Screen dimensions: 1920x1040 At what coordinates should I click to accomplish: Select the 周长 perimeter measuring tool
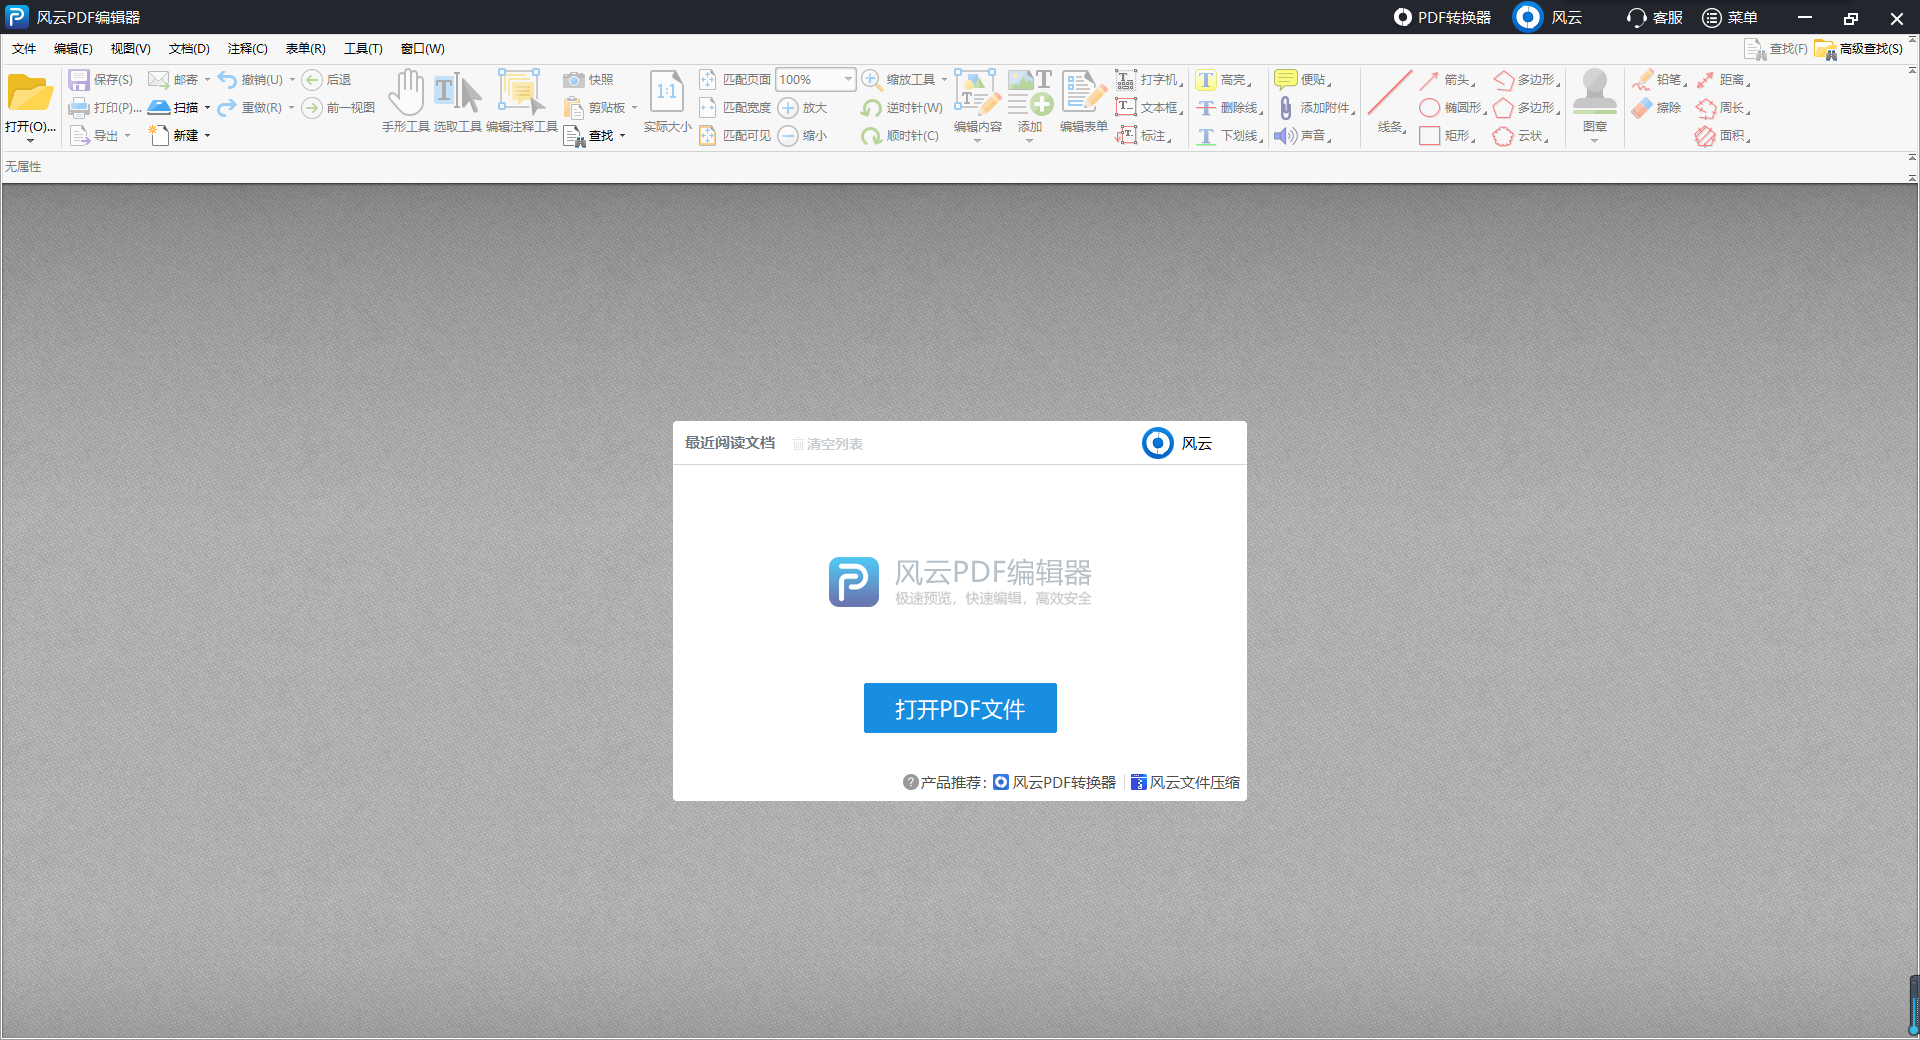coord(1723,108)
